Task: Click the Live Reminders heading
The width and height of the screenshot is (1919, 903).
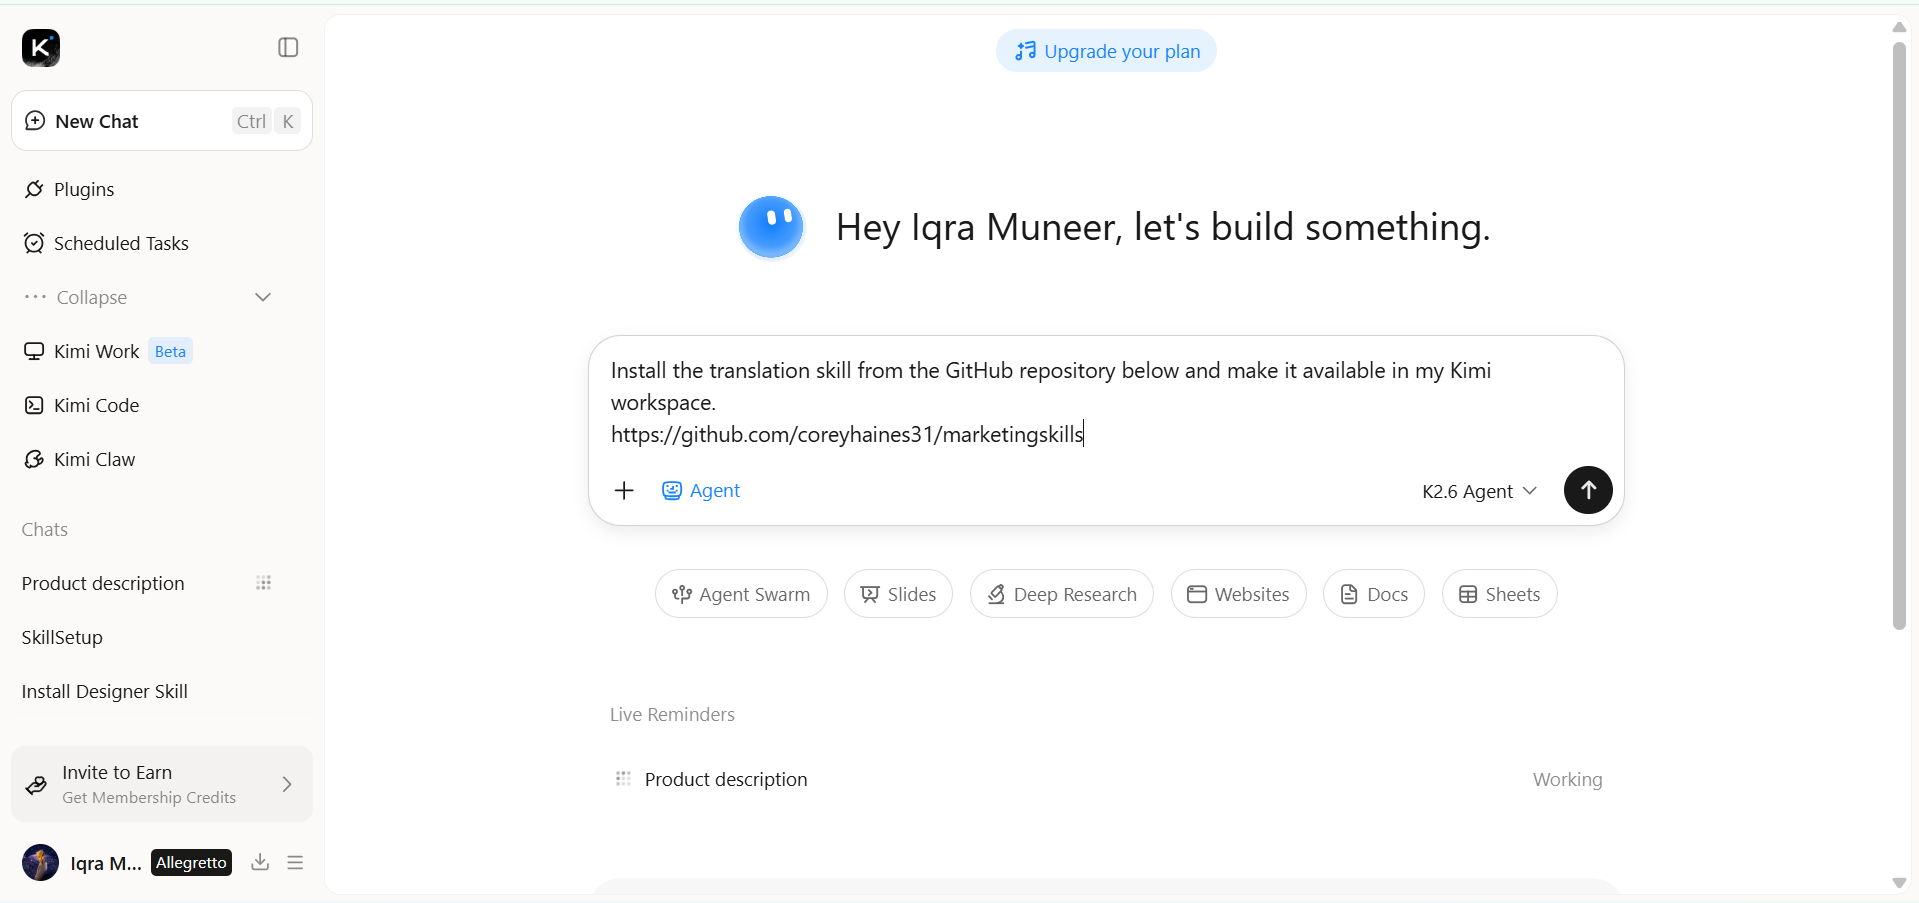Action: click(673, 715)
